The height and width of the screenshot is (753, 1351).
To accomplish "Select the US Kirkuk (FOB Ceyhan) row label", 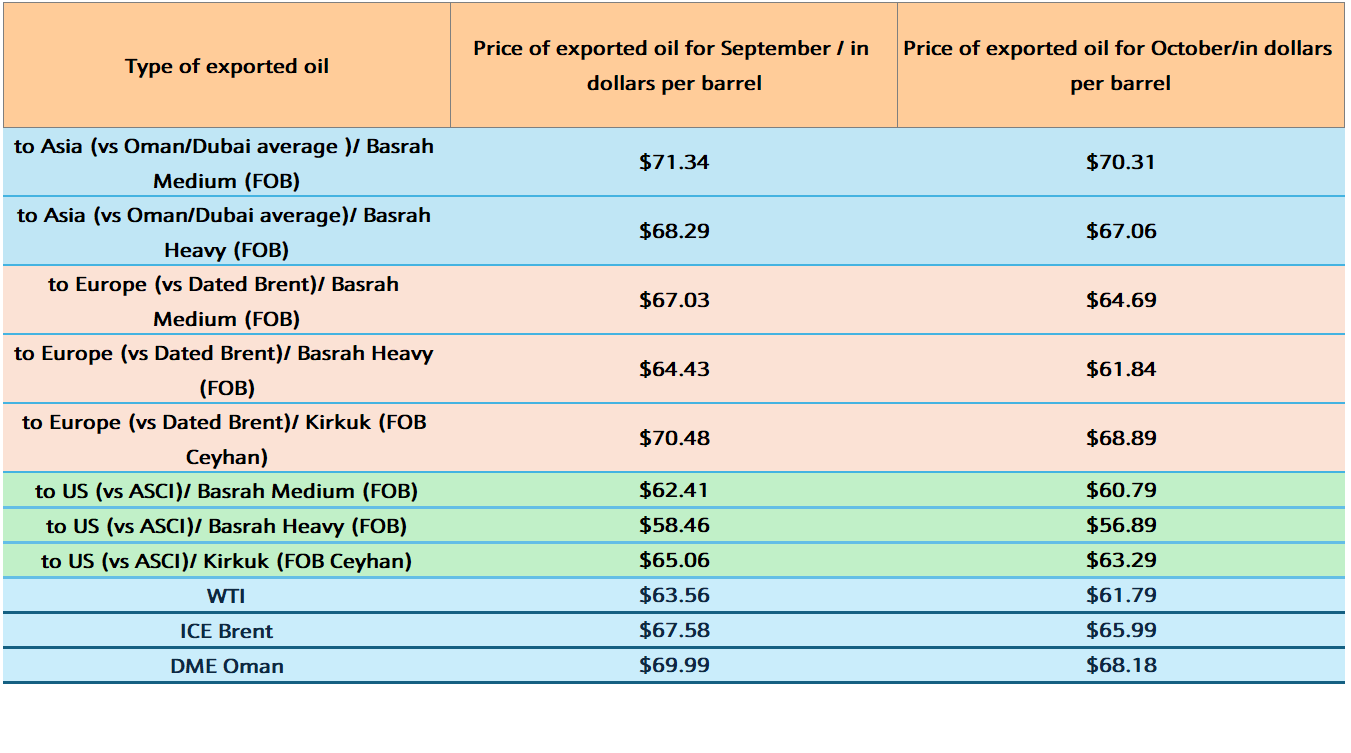I will coord(226,561).
